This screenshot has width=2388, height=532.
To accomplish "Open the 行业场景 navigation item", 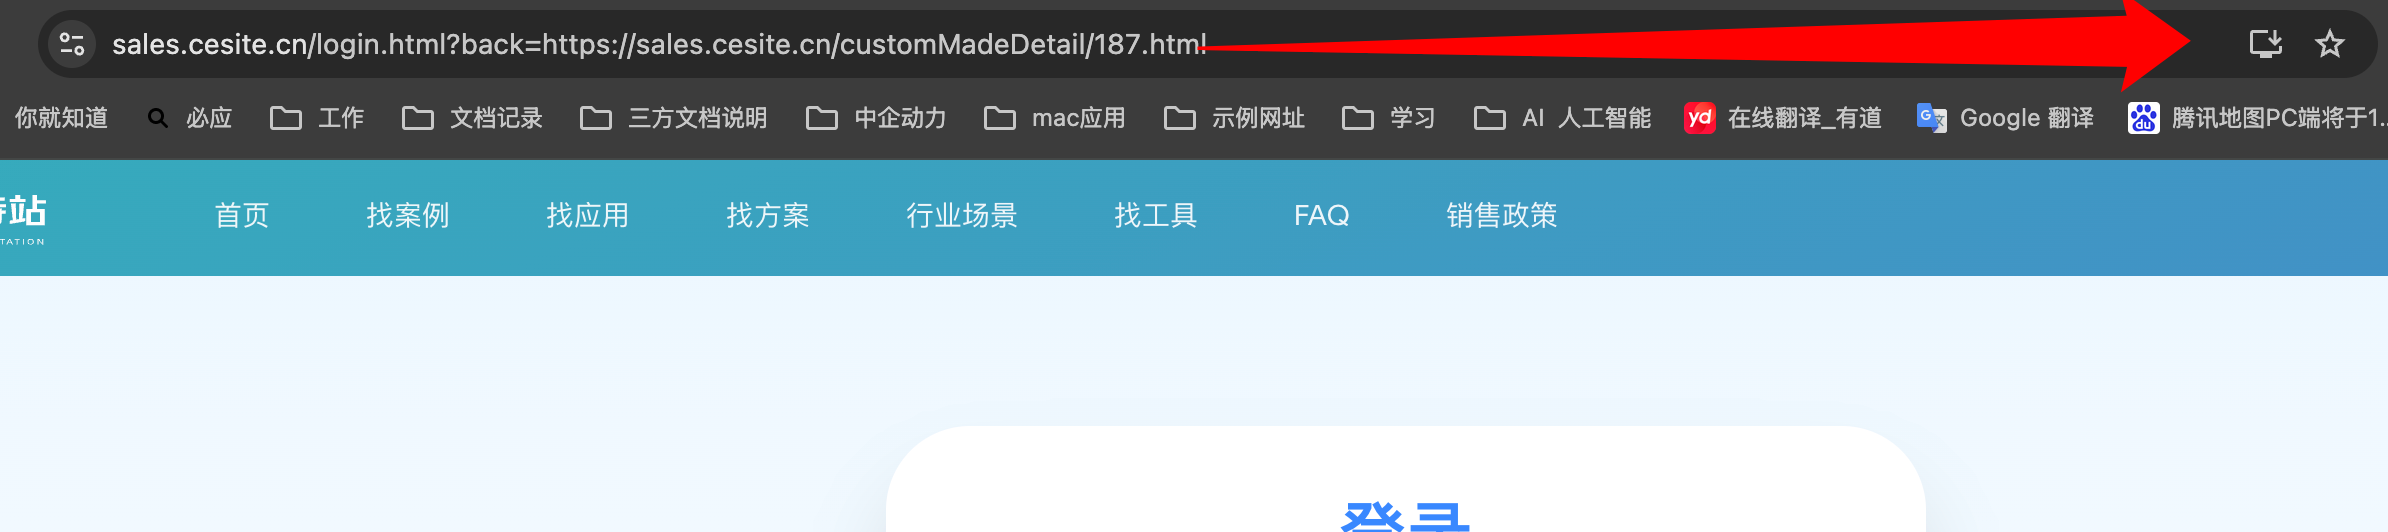I will click(962, 215).
